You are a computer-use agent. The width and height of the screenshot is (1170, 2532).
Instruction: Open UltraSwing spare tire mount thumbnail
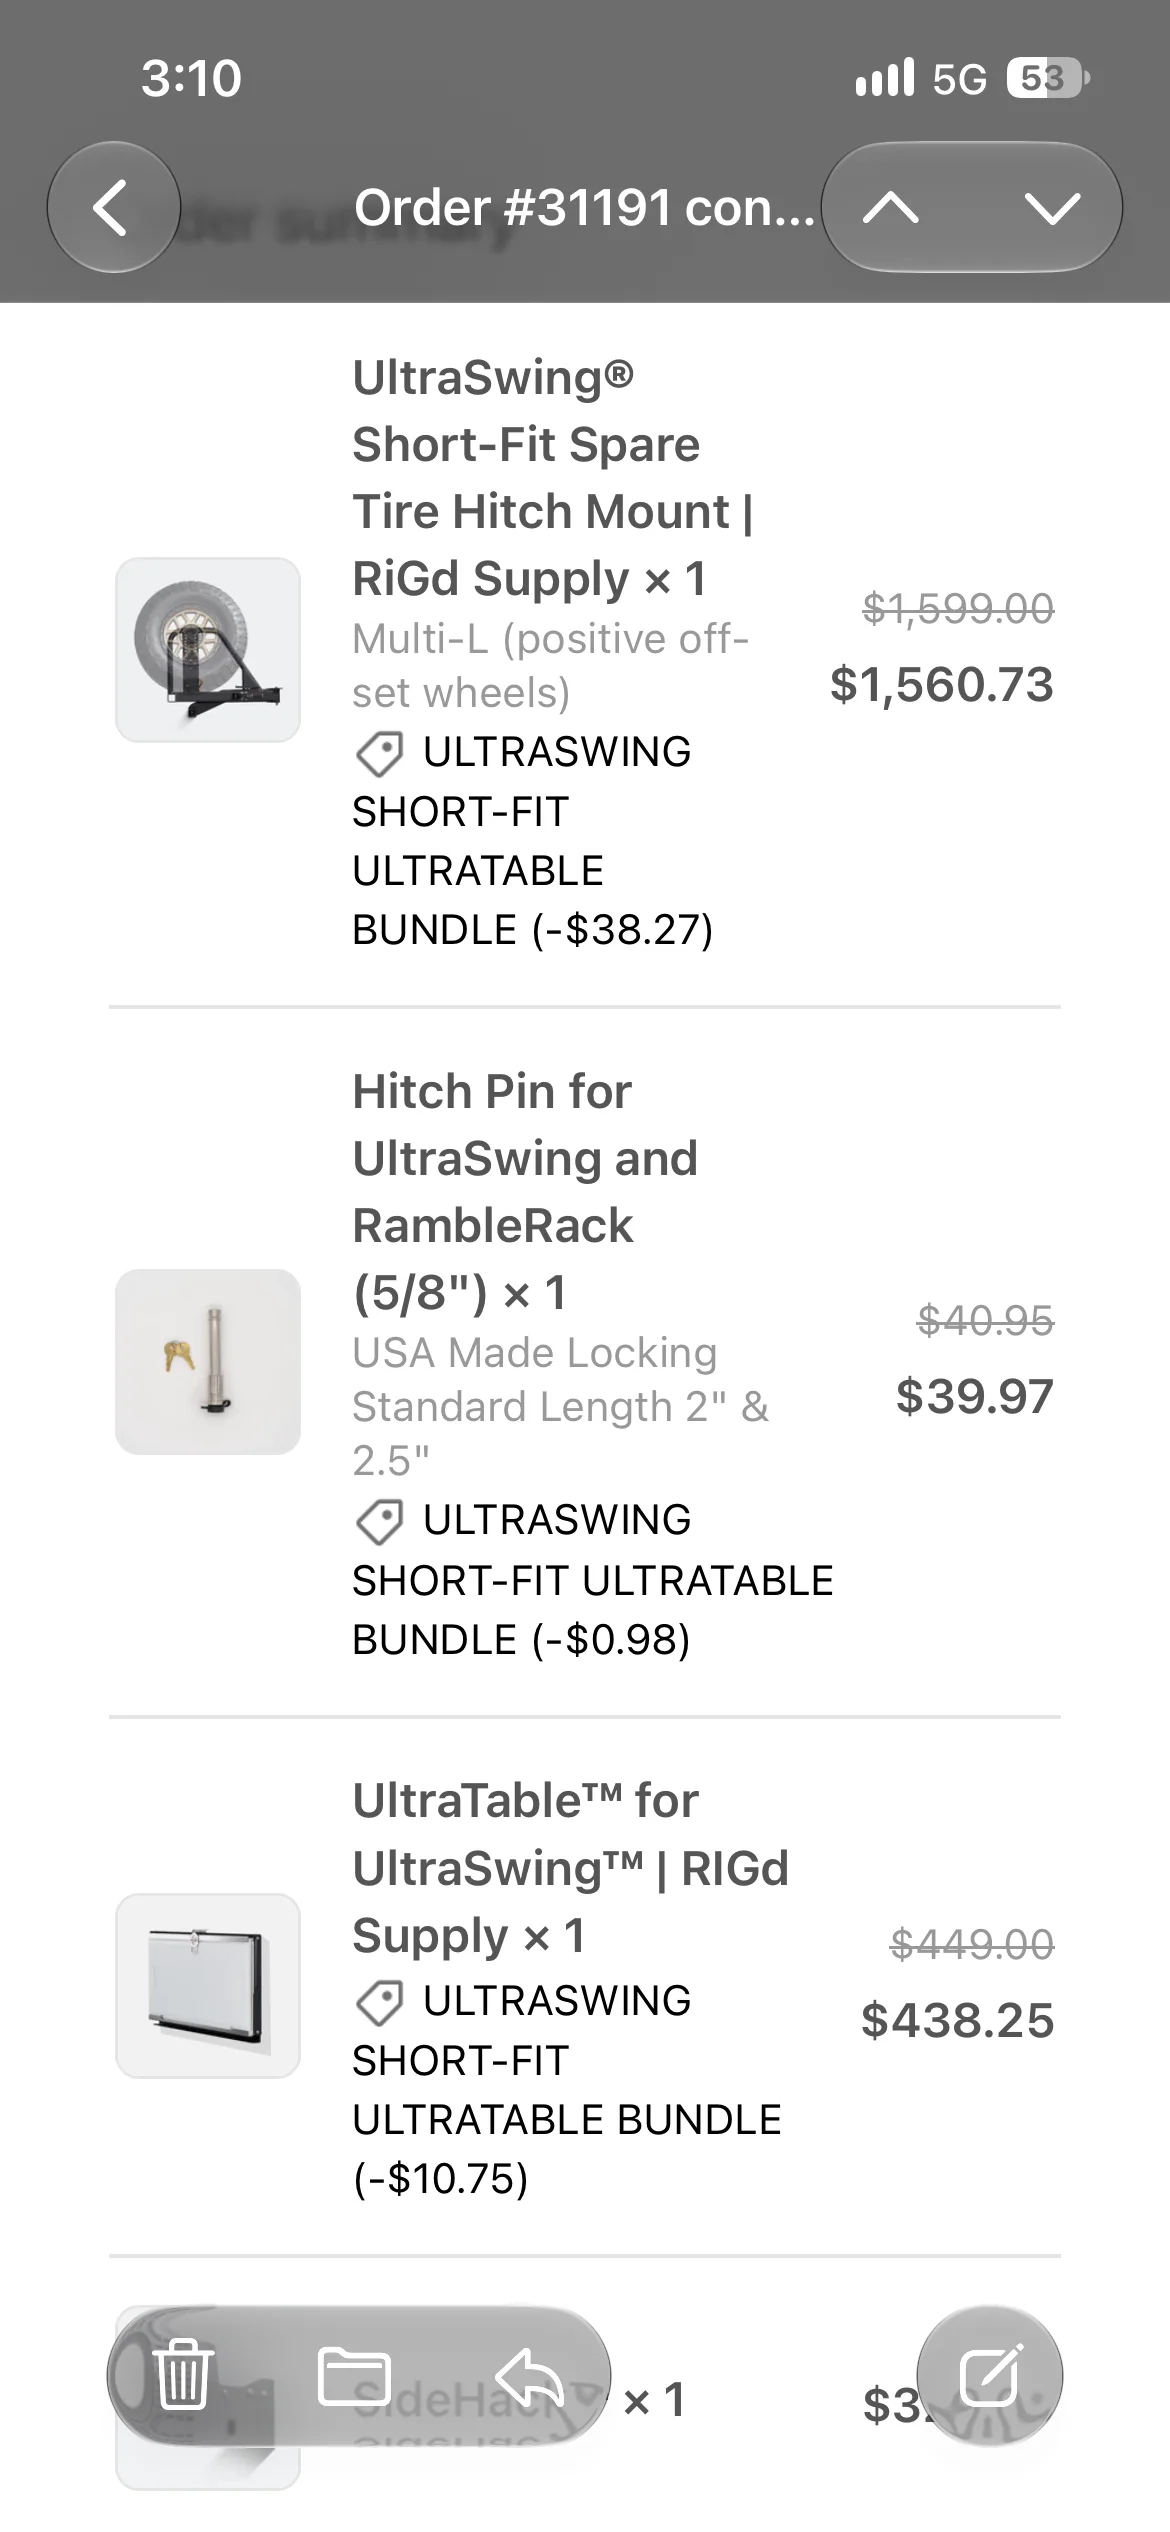click(208, 650)
